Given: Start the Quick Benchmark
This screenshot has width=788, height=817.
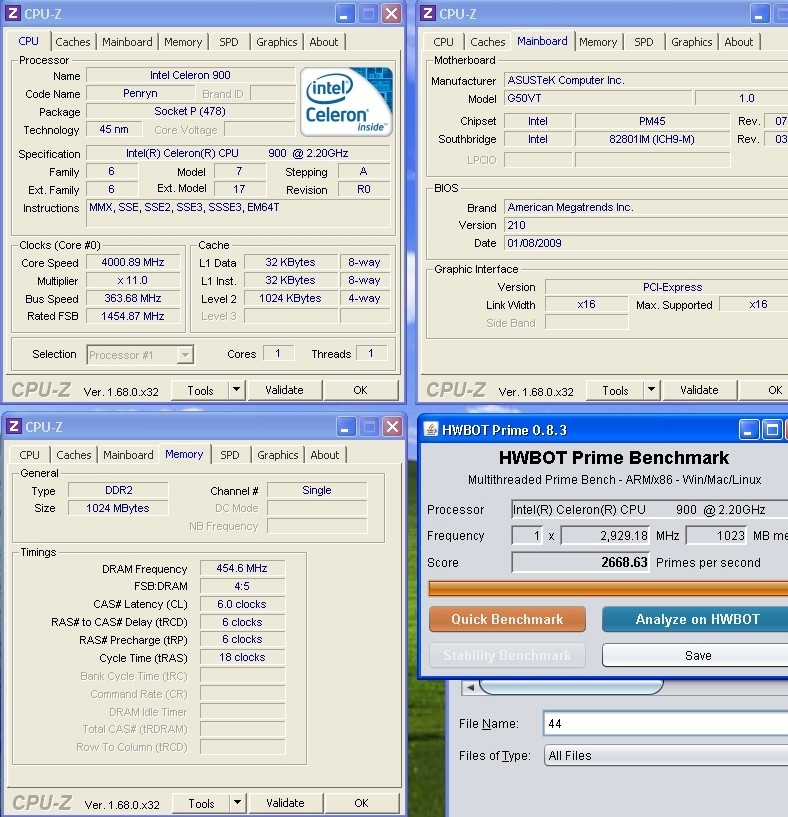Looking at the screenshot, I should pyautogui.click(x=507, y=619).
